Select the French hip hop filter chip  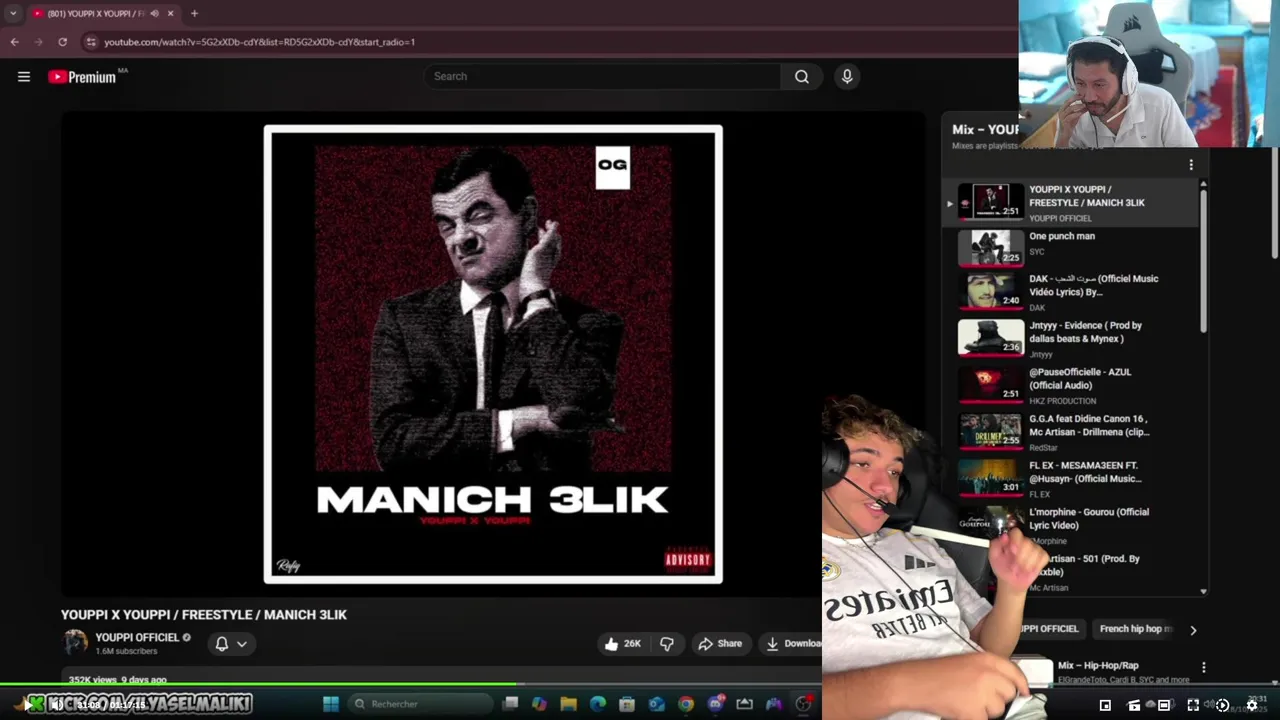click(x=1135, y=629)
